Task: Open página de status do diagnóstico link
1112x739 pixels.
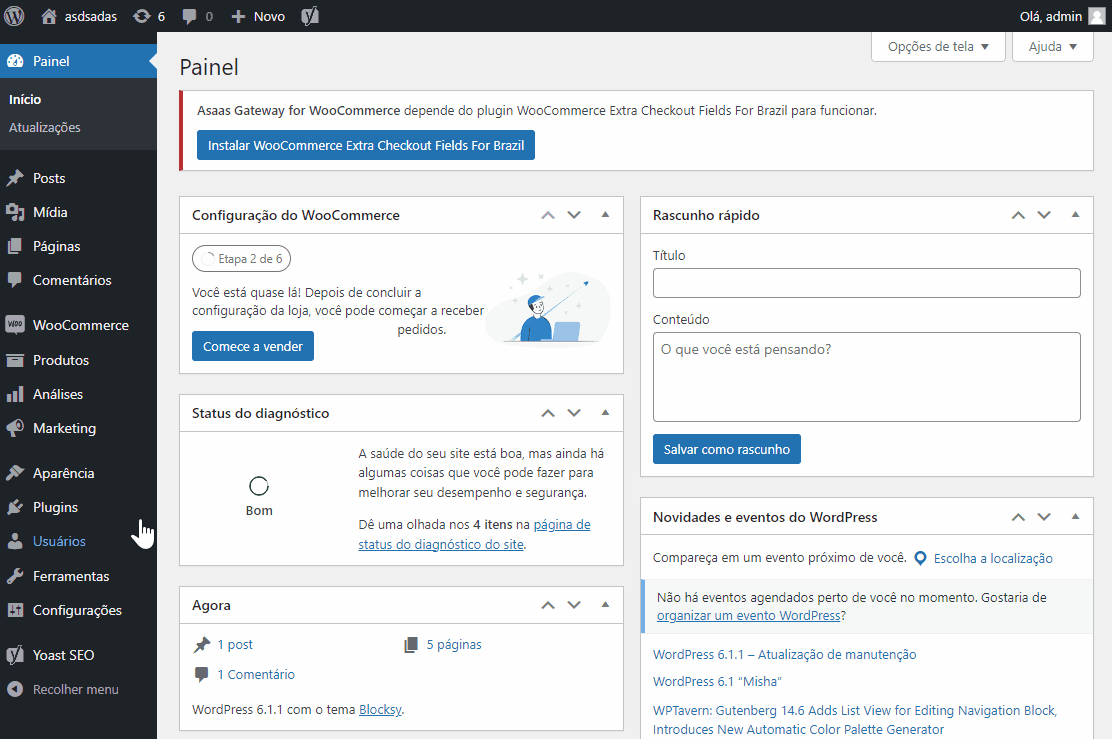Action: point(474,535)
